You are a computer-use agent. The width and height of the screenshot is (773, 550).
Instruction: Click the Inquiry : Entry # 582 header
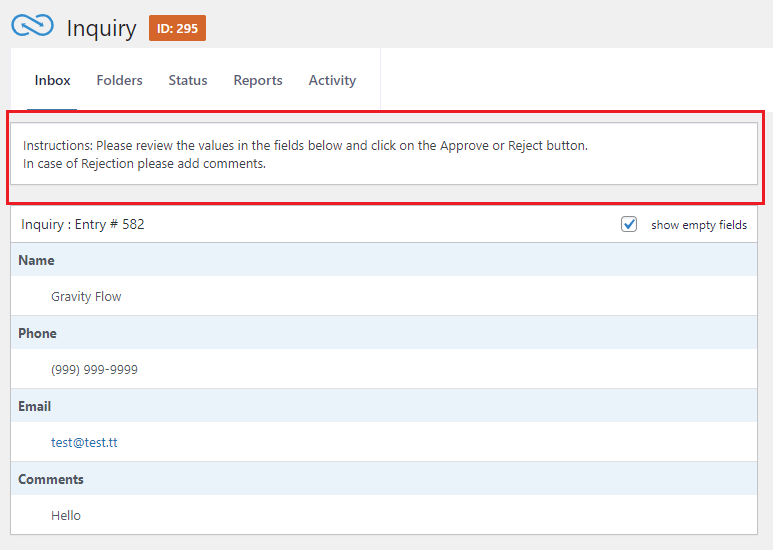[83, 224]
